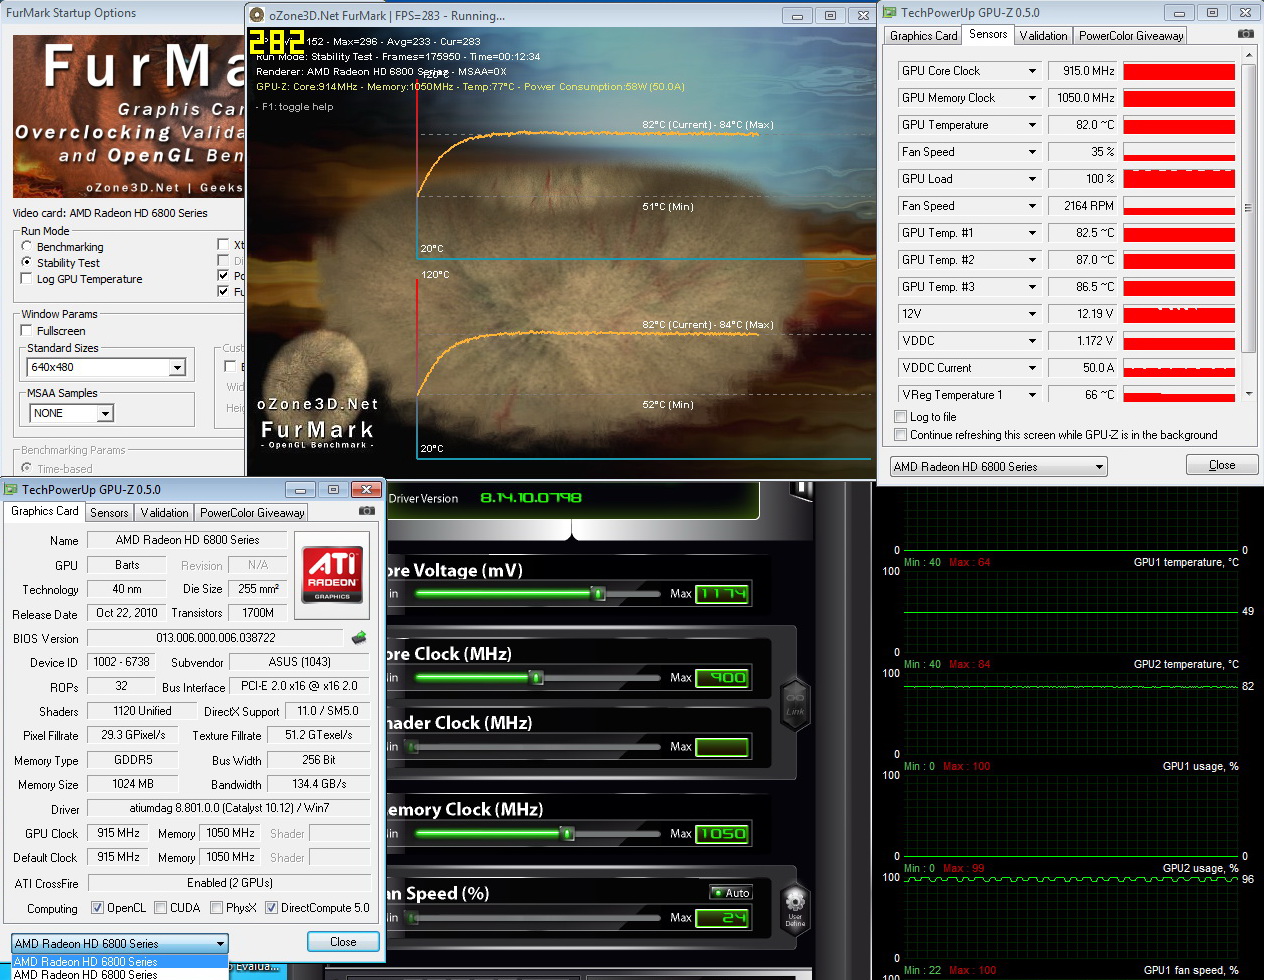Expand the GPU Temp. #2 sensor dropdown

[x=1032, y=260]
